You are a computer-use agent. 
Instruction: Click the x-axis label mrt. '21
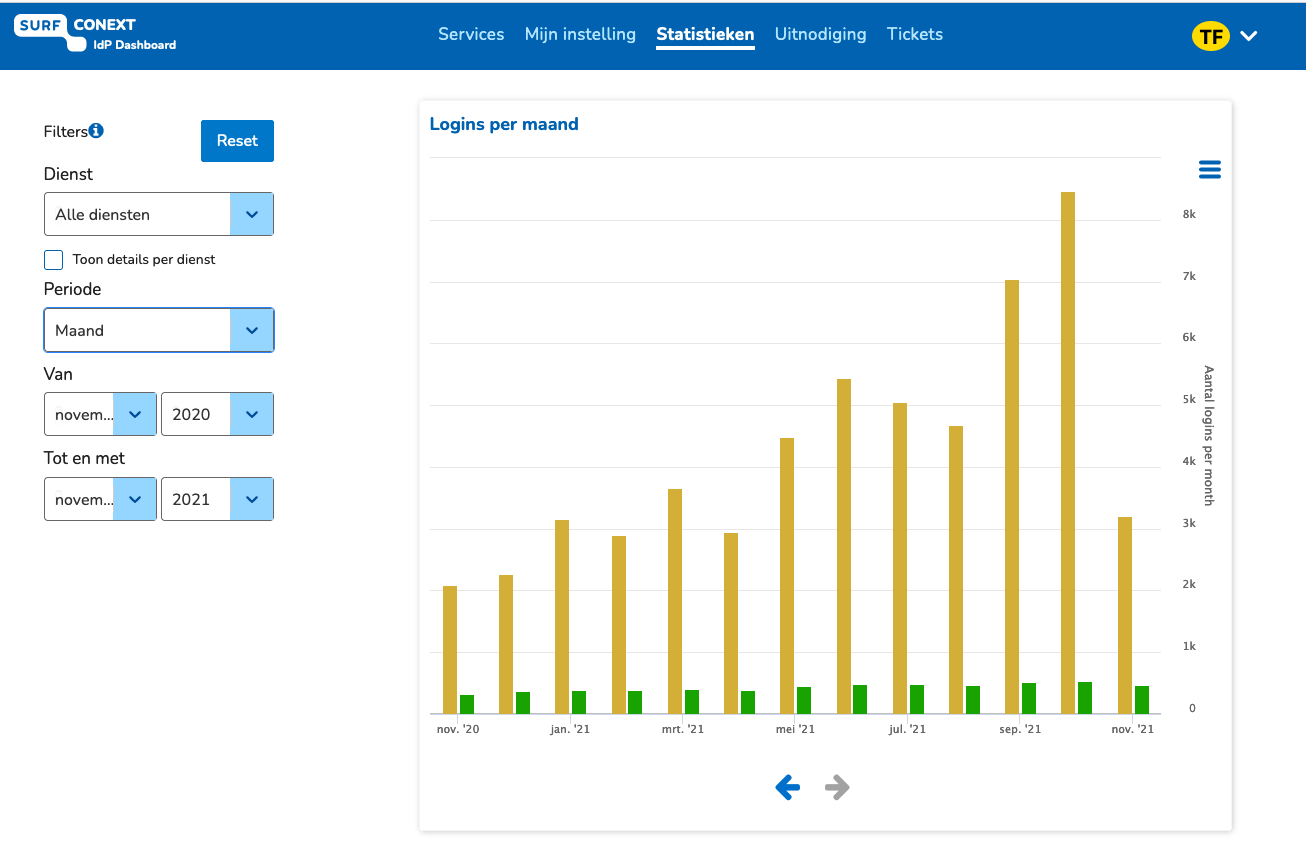(x=682, y=729)
